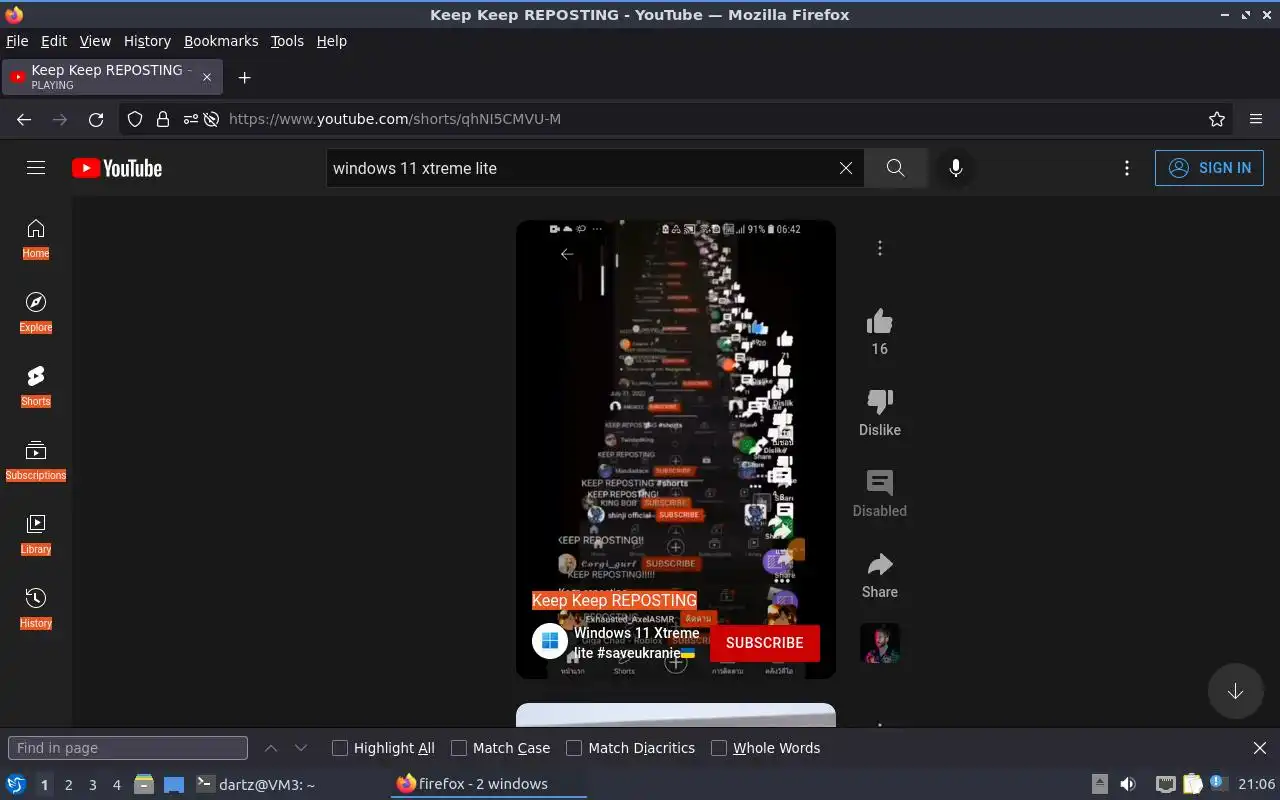Click the magnifier search button
The image size is (1280, 800).
(896, 168)
